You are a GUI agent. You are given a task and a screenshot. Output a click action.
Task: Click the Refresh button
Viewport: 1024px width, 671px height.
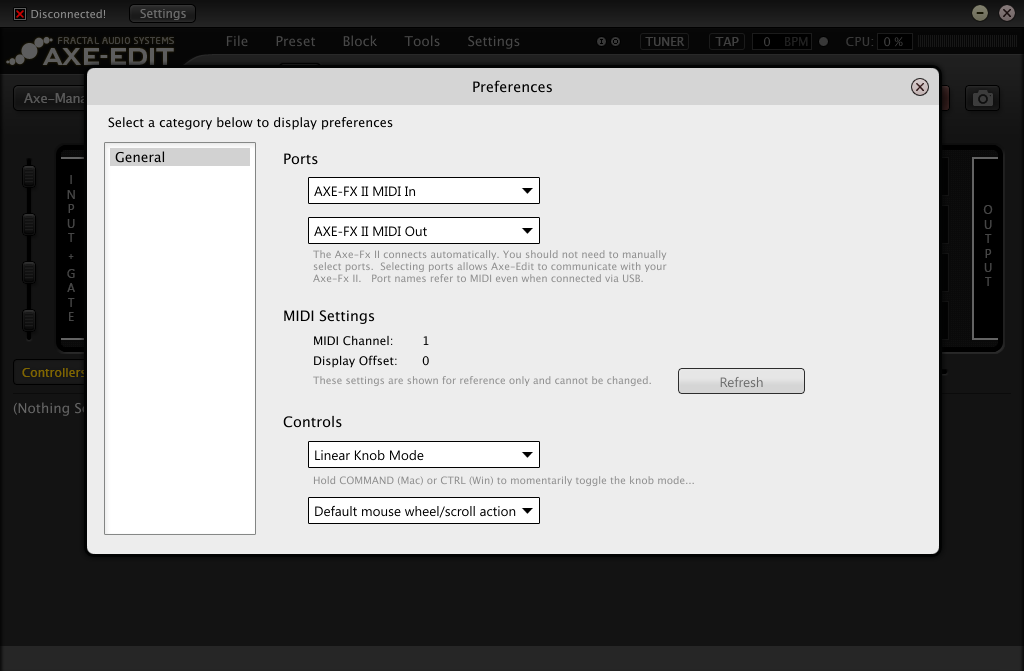(x=741, y=382)
